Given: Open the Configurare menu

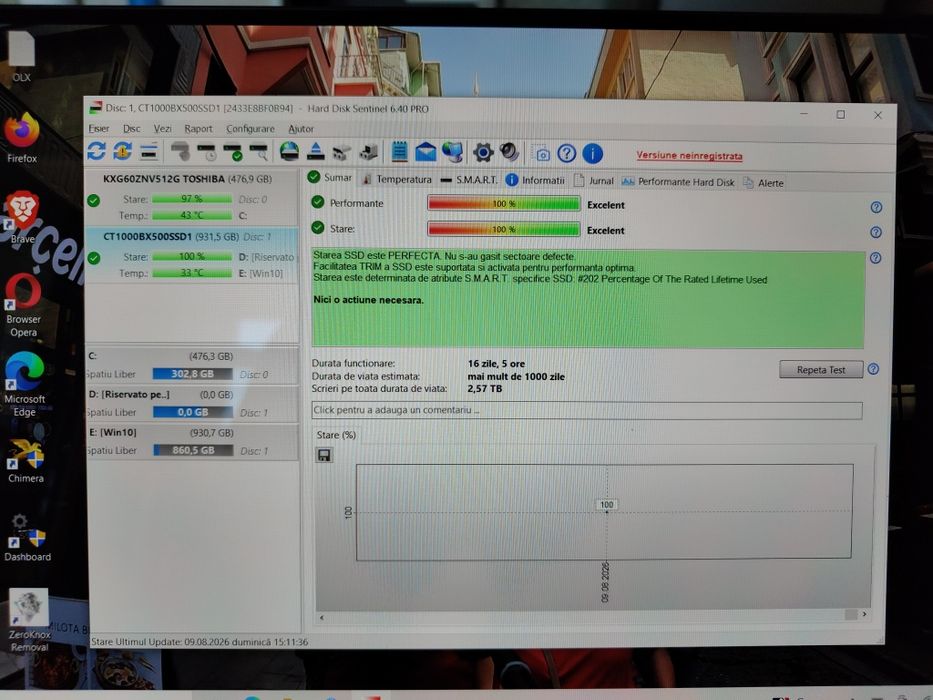Looking at the screenshot, I should click(251, 129).
